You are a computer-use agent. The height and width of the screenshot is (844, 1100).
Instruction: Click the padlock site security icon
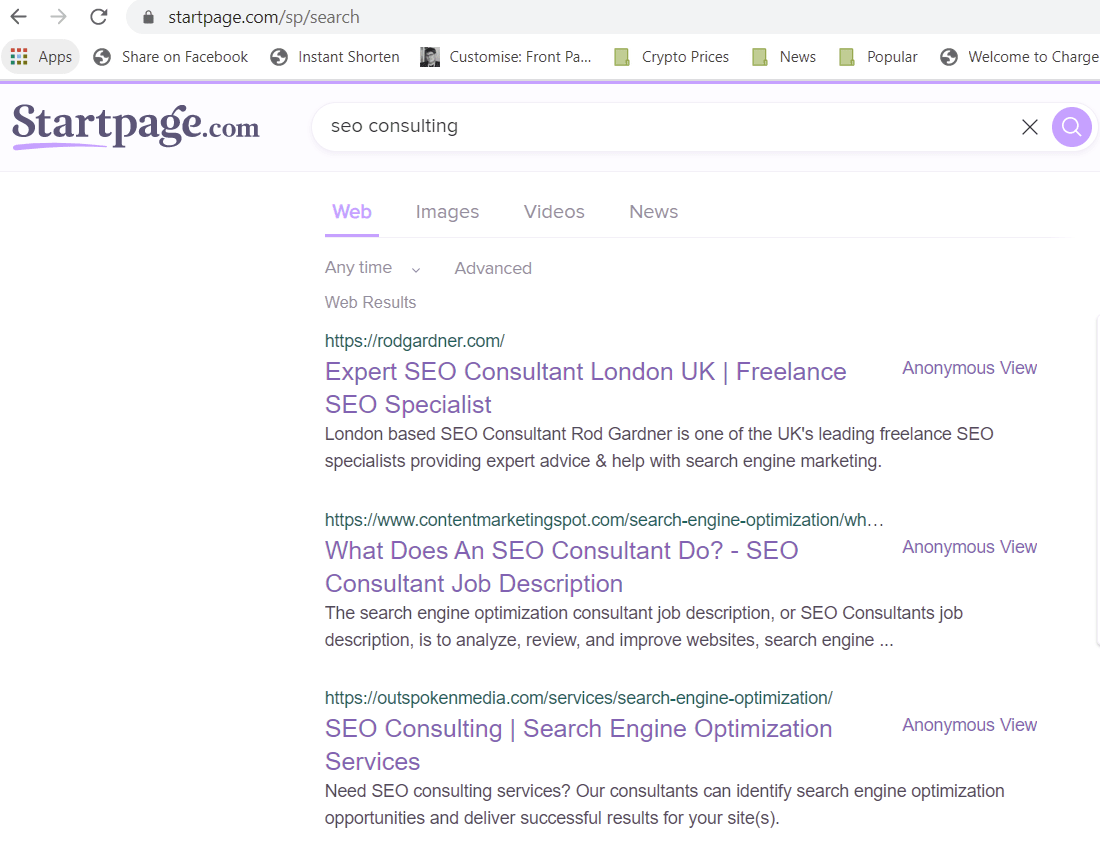coord(148,18)
